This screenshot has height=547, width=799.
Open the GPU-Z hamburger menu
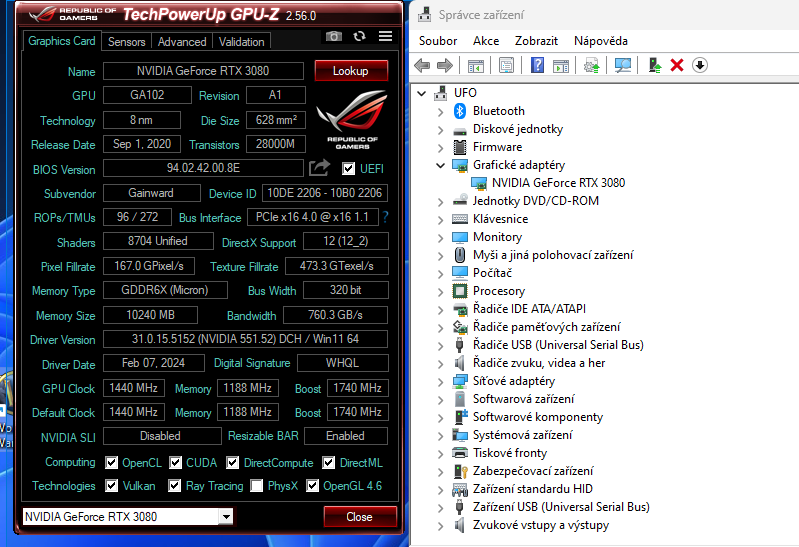coord(386,36)
